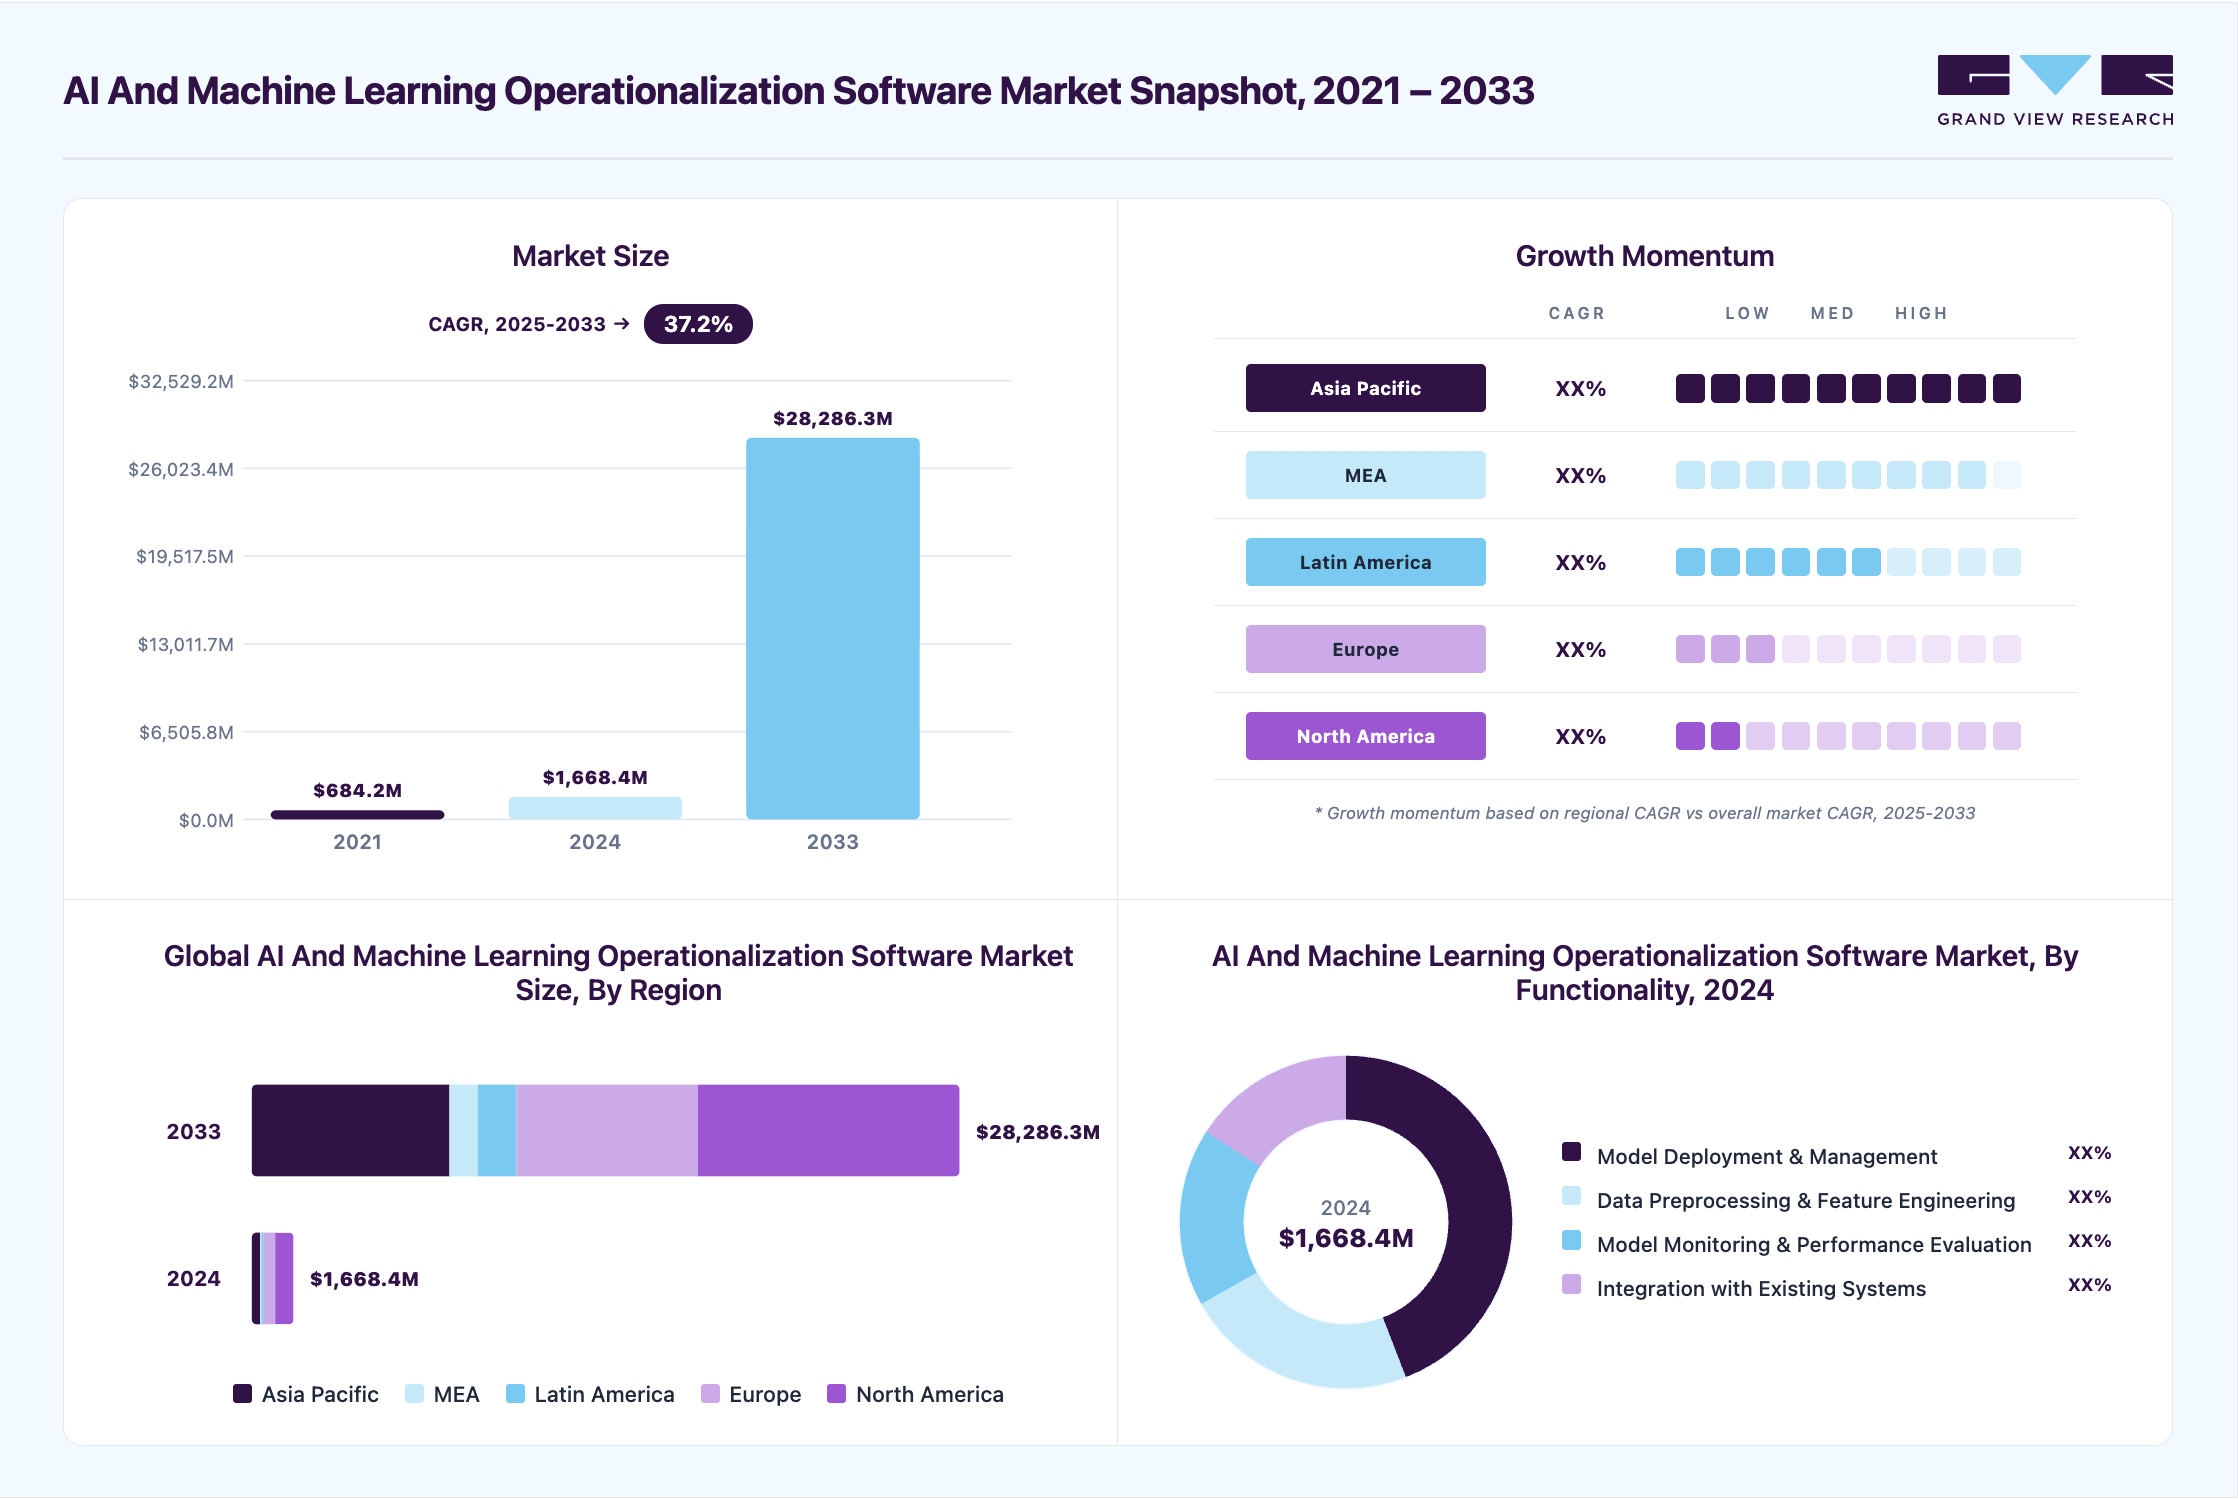Click the first momentum square for Asia Pacific
This screenshot has height=1500, width=2238.
tap(1690, 388)
